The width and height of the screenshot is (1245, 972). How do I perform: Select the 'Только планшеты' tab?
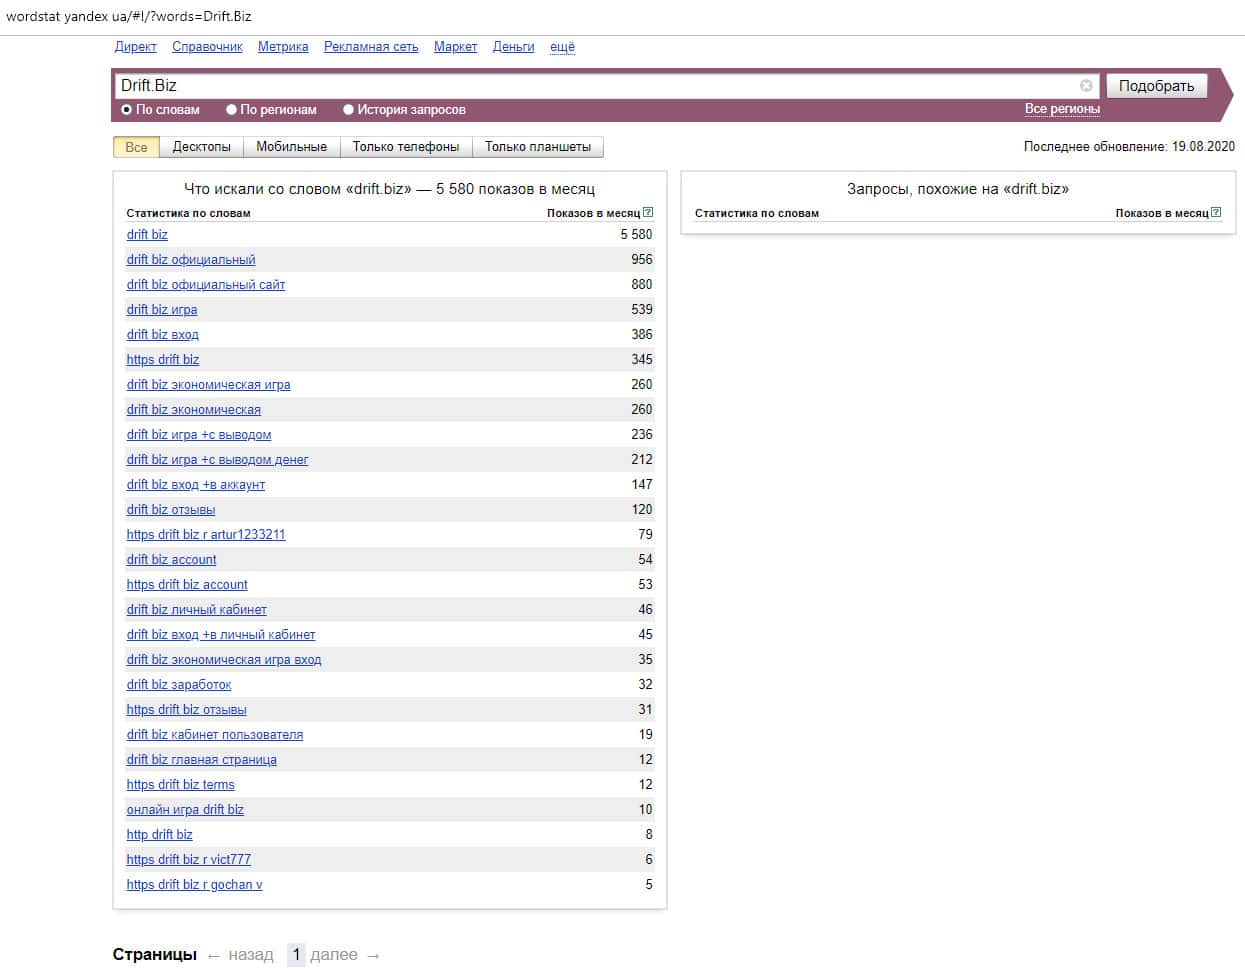537,147
